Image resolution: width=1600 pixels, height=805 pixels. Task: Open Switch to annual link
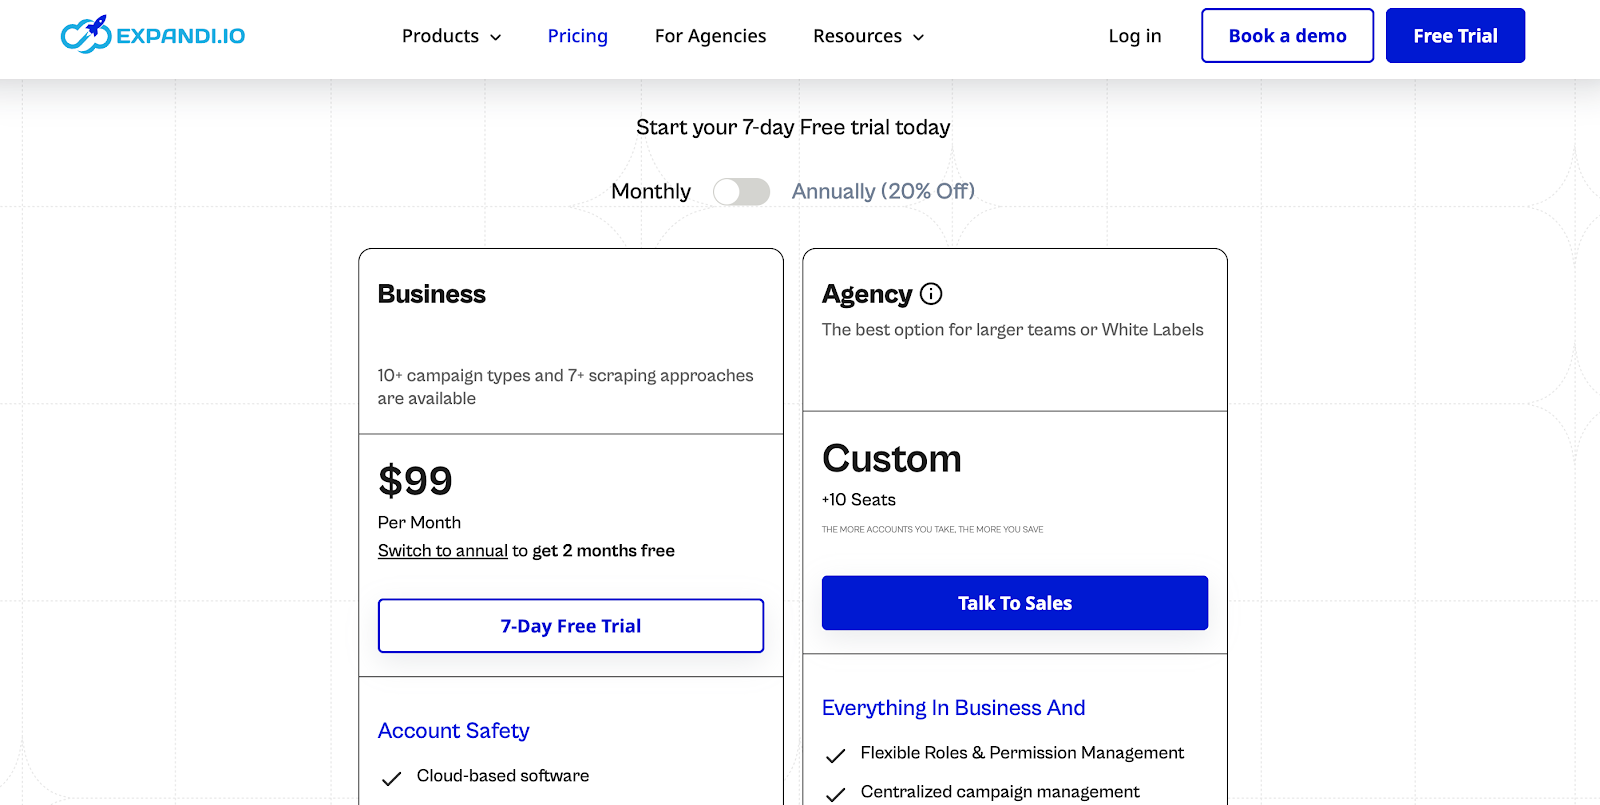coord(442,550)
